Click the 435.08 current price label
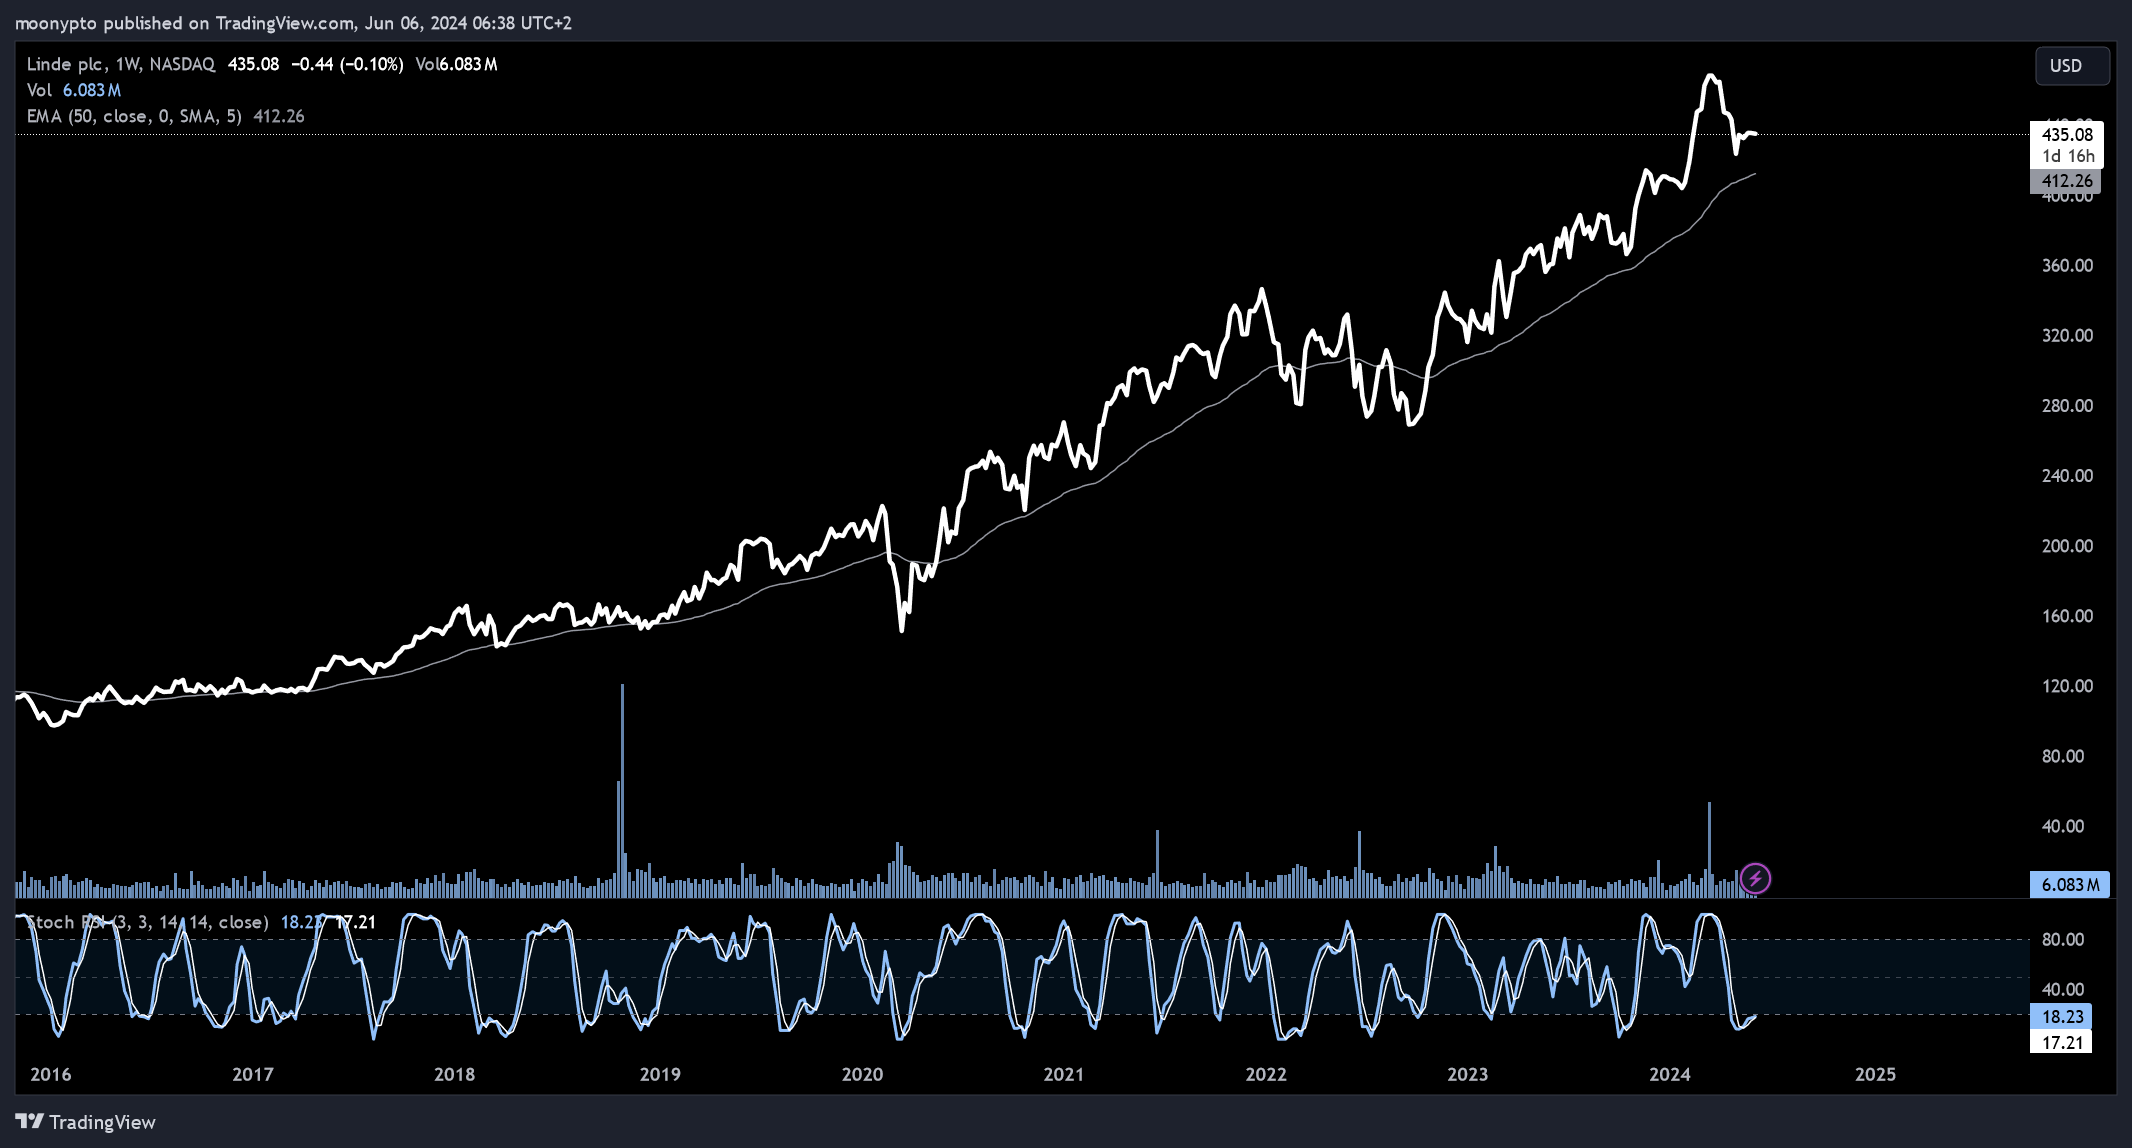This screenshot has width=2132, height=1148. pos(2066,134)
